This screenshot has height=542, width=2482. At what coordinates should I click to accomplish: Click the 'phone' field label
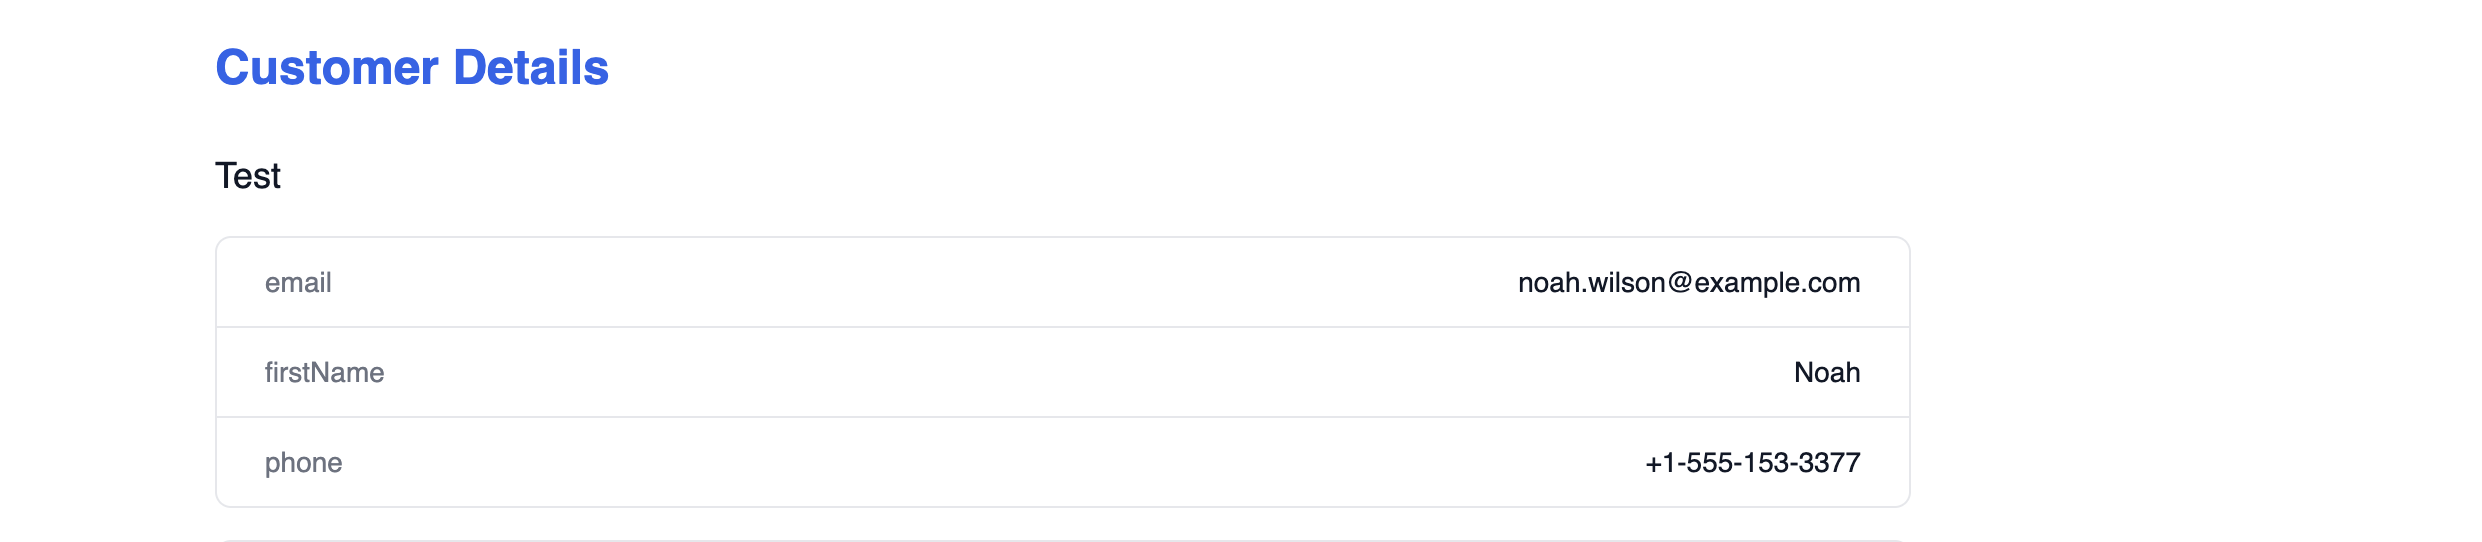click(x=303, y=463)
